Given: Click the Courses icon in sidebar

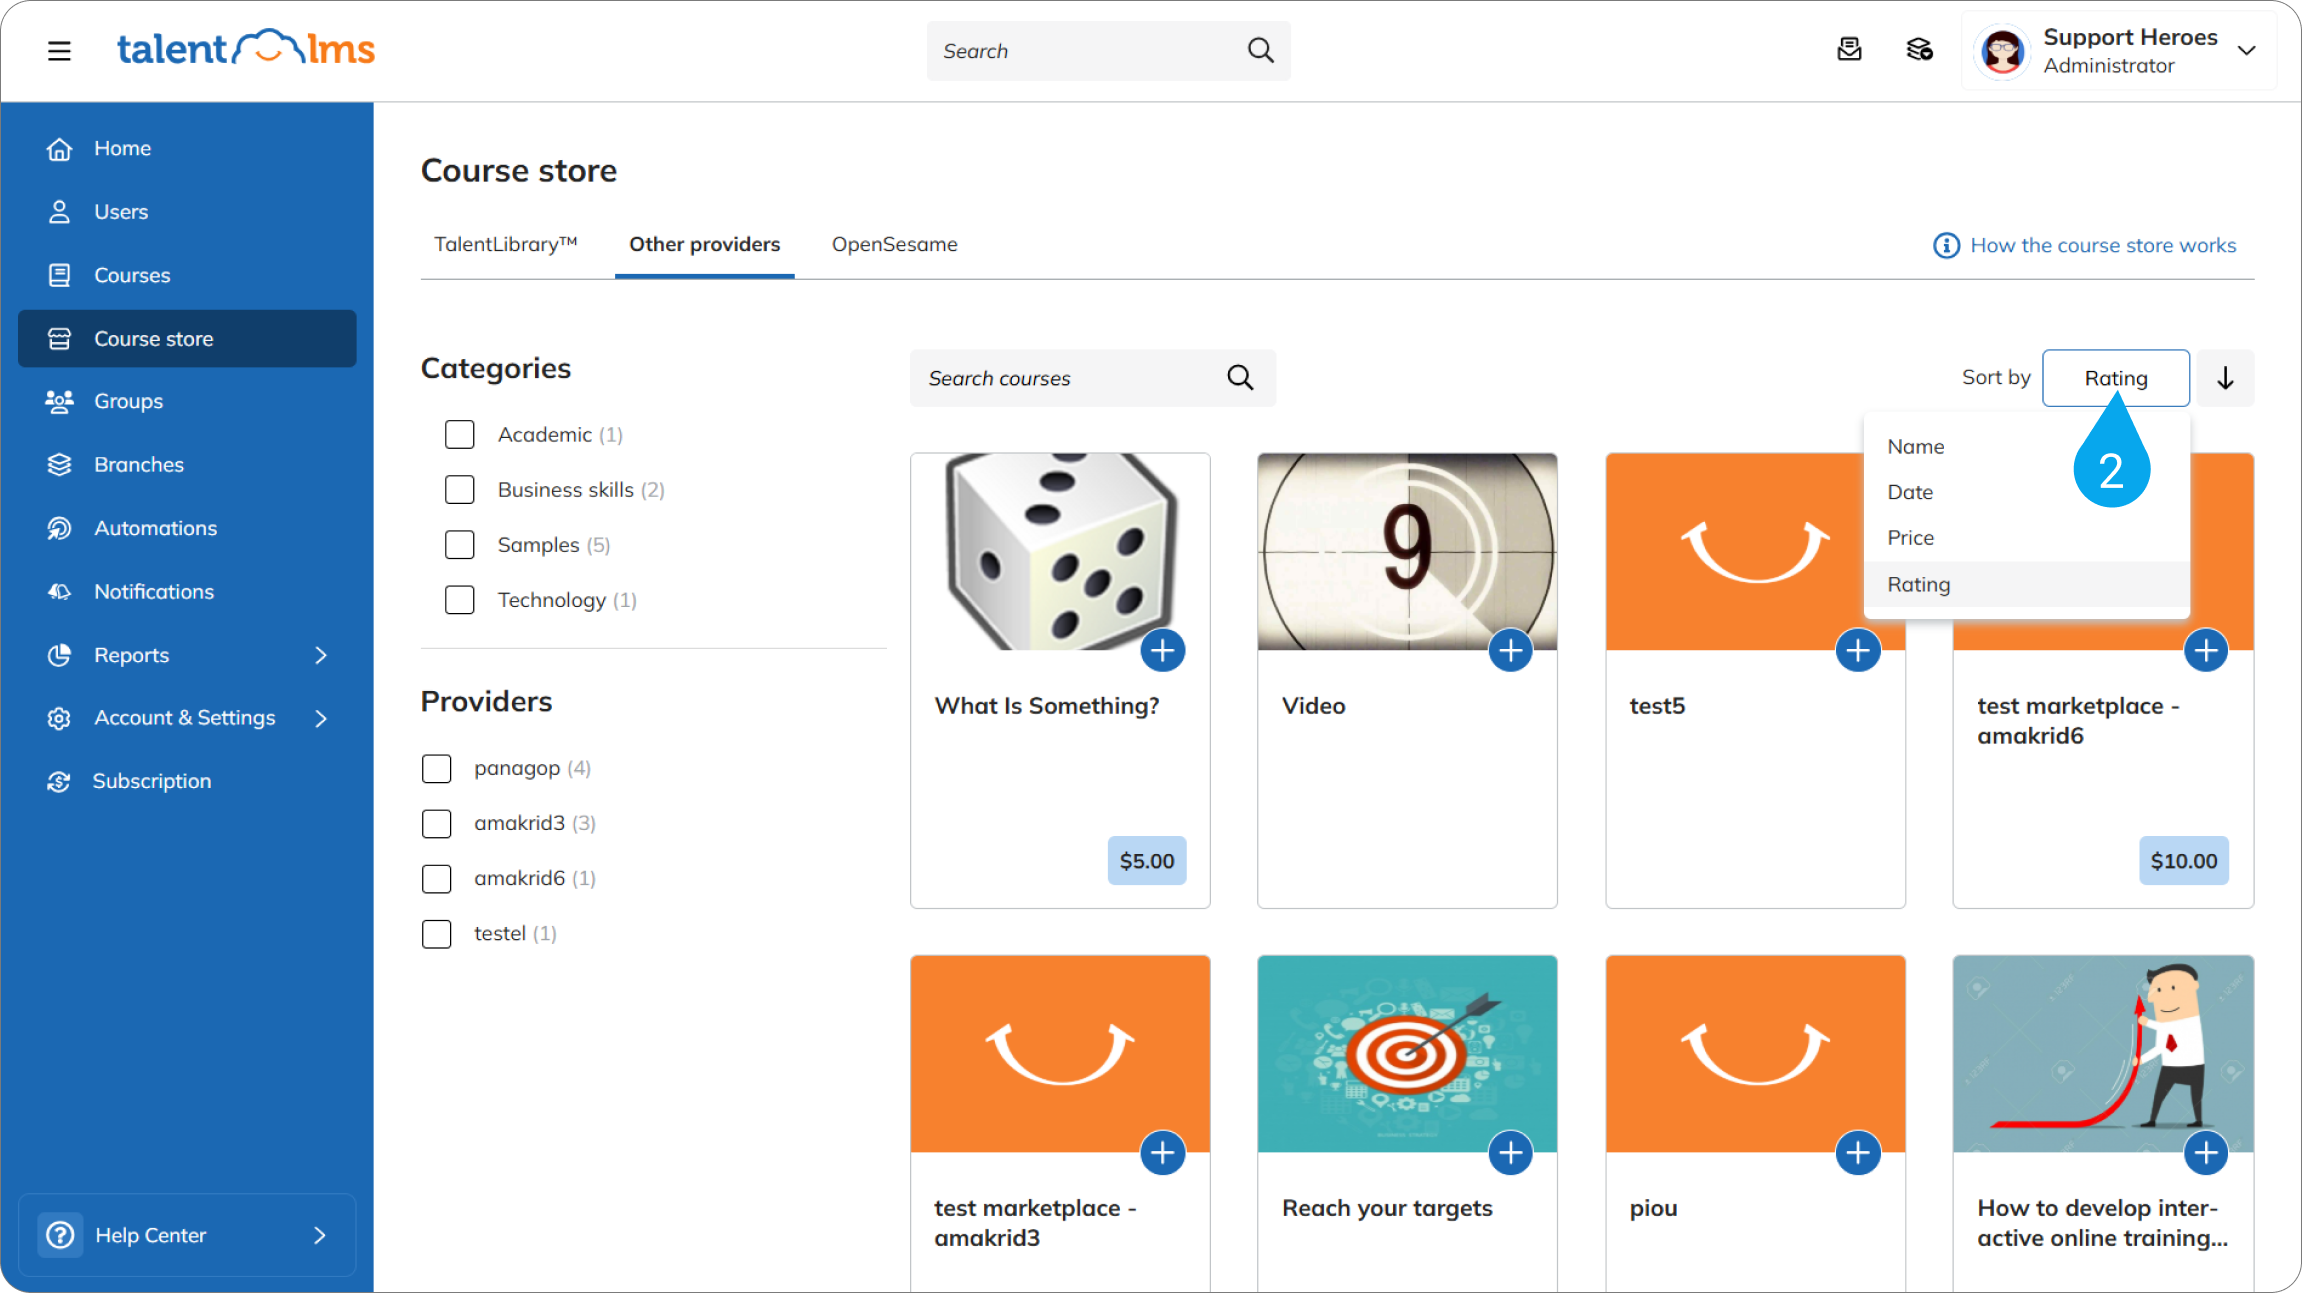Looking at the screenshot, I should 59,275.
